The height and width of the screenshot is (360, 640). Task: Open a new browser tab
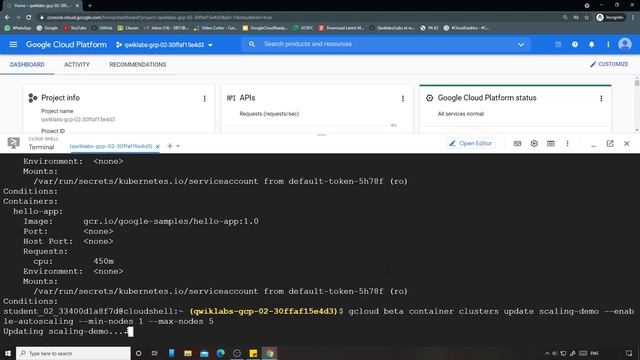tap(90, 6)
